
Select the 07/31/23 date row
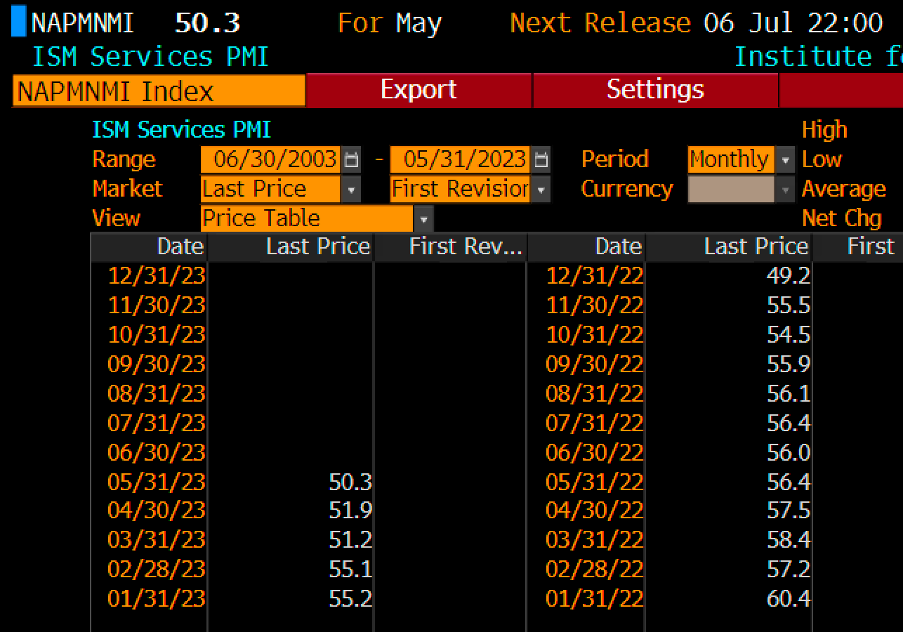[157, 423]
